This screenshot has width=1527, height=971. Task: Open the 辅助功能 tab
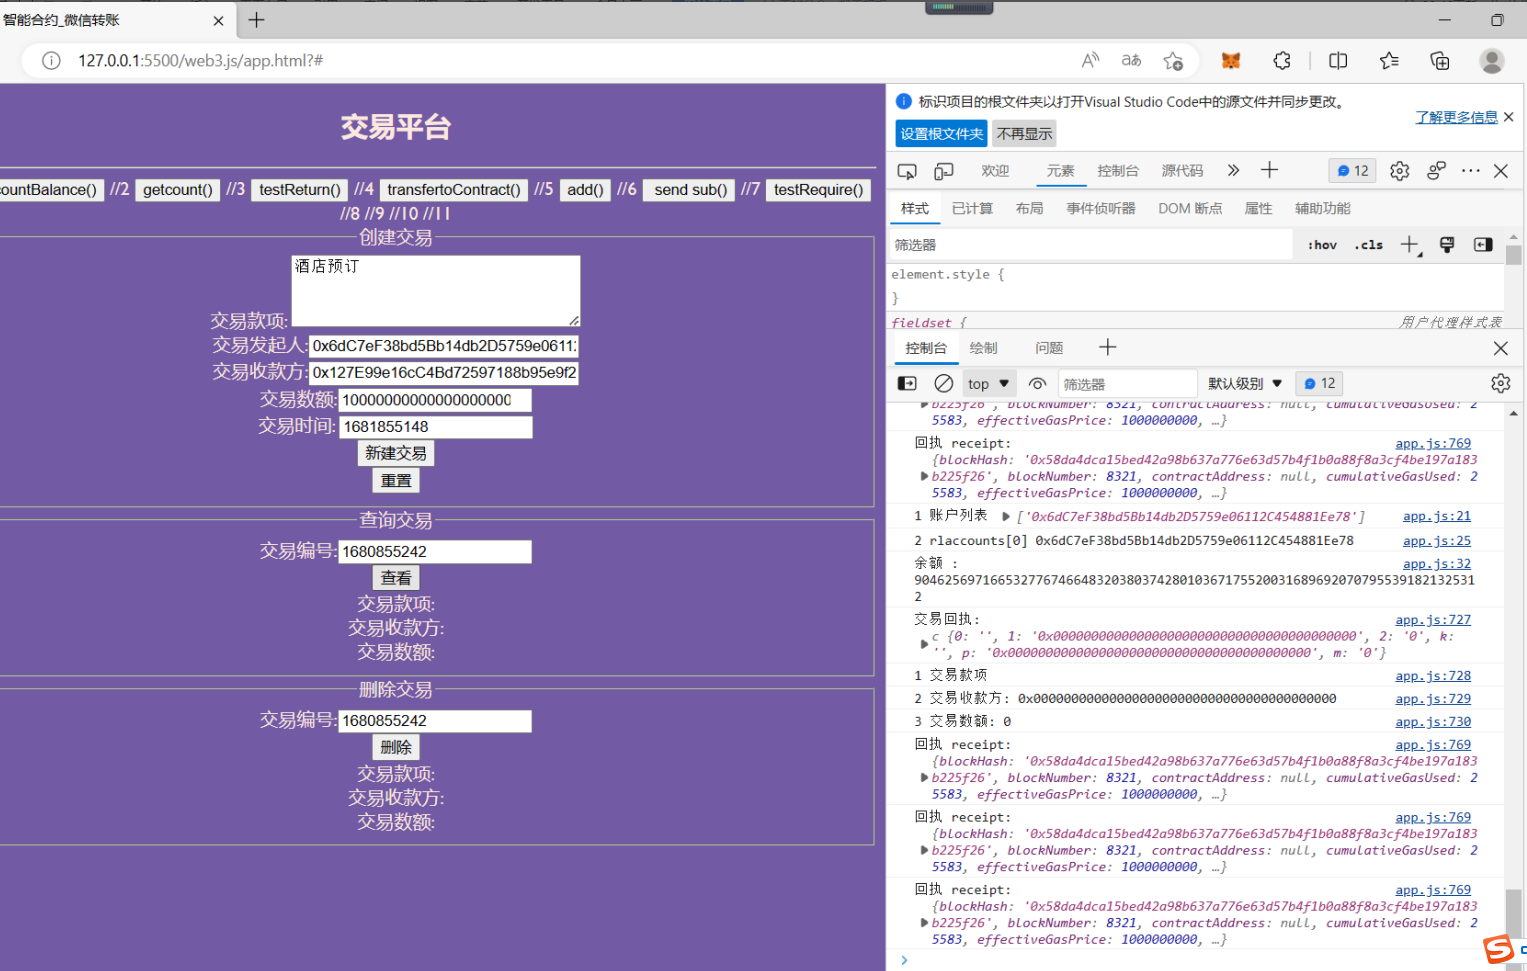(1322, 208)
